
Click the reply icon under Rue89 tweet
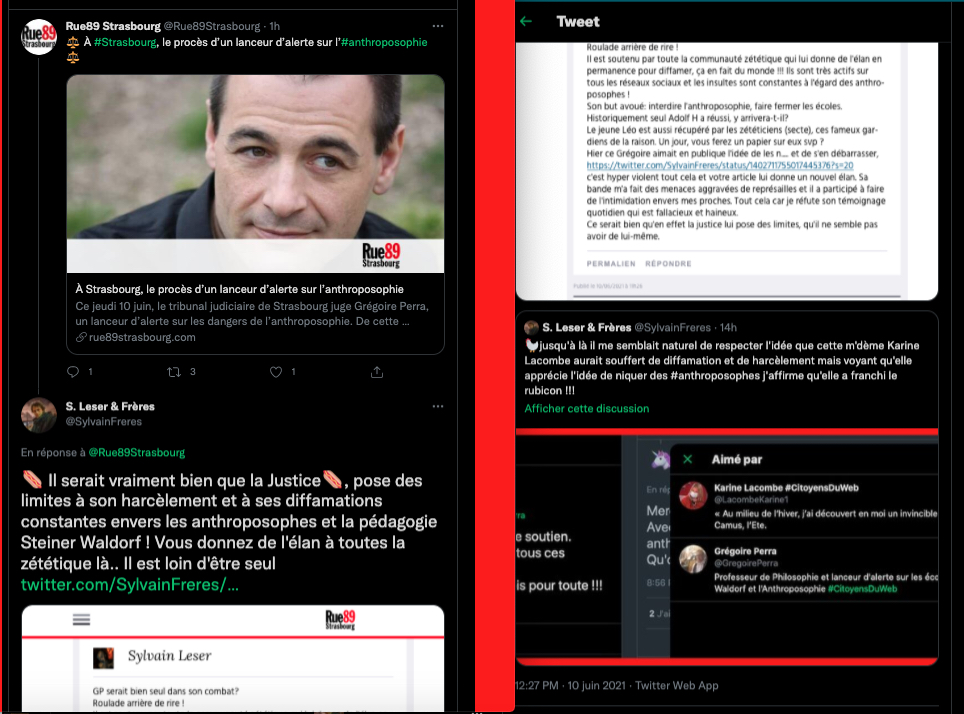[x=73, y=372]
